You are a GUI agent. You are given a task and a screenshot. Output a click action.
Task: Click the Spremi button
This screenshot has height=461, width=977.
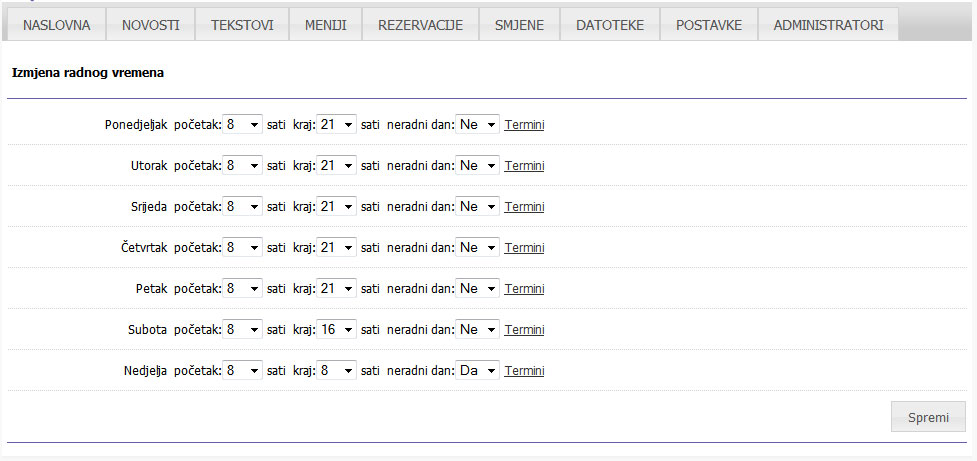coord(928,417)
